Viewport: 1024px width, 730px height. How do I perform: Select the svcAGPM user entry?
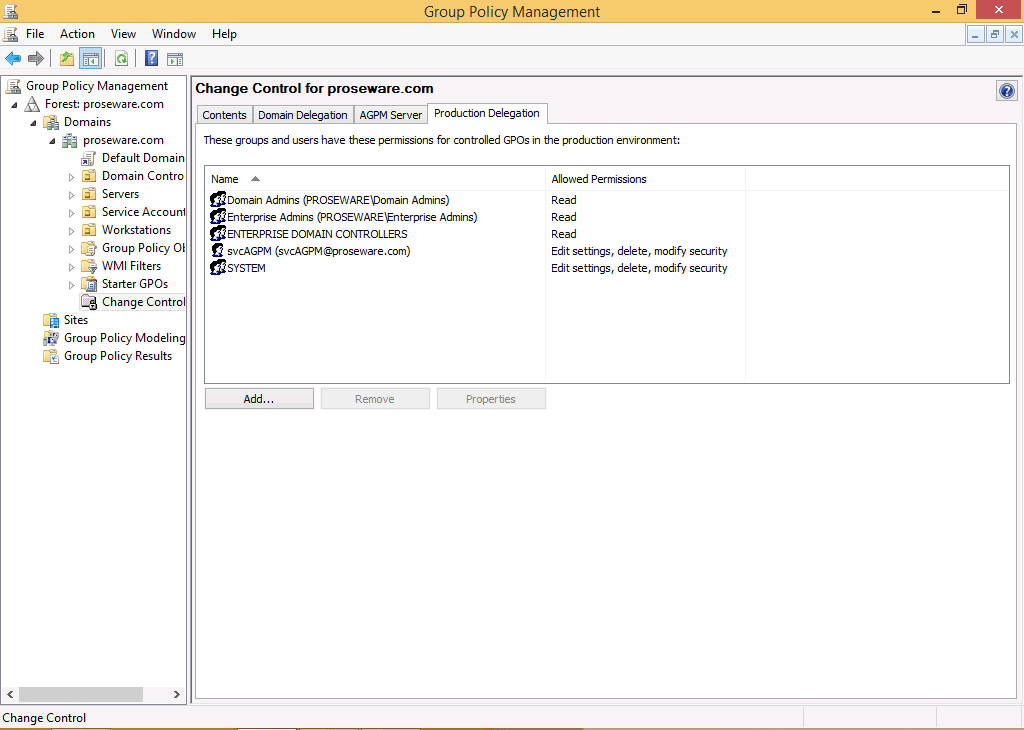(318, 251)
